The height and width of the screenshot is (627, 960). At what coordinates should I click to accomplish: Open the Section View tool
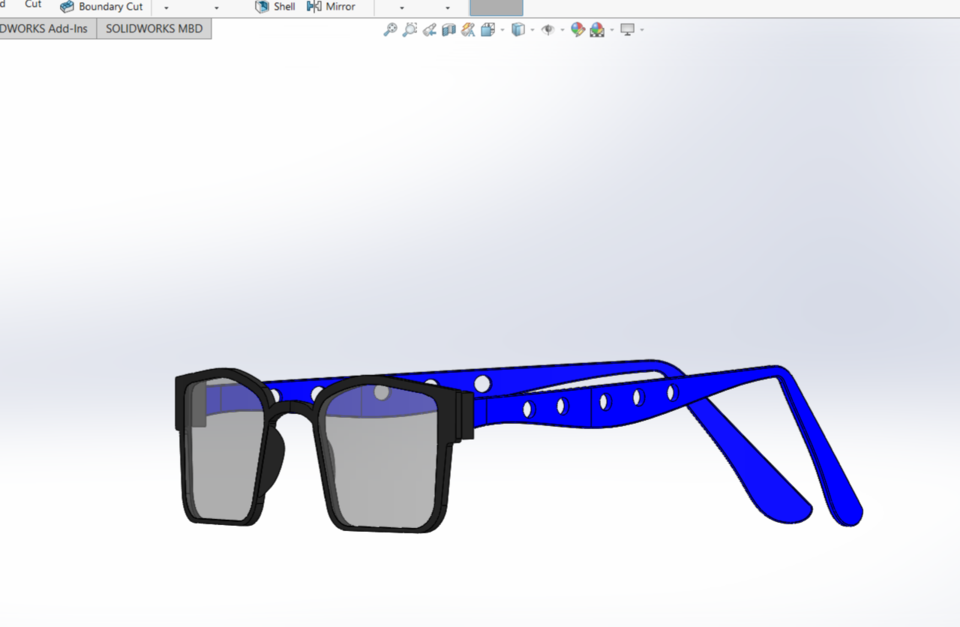tap(447, 30)
